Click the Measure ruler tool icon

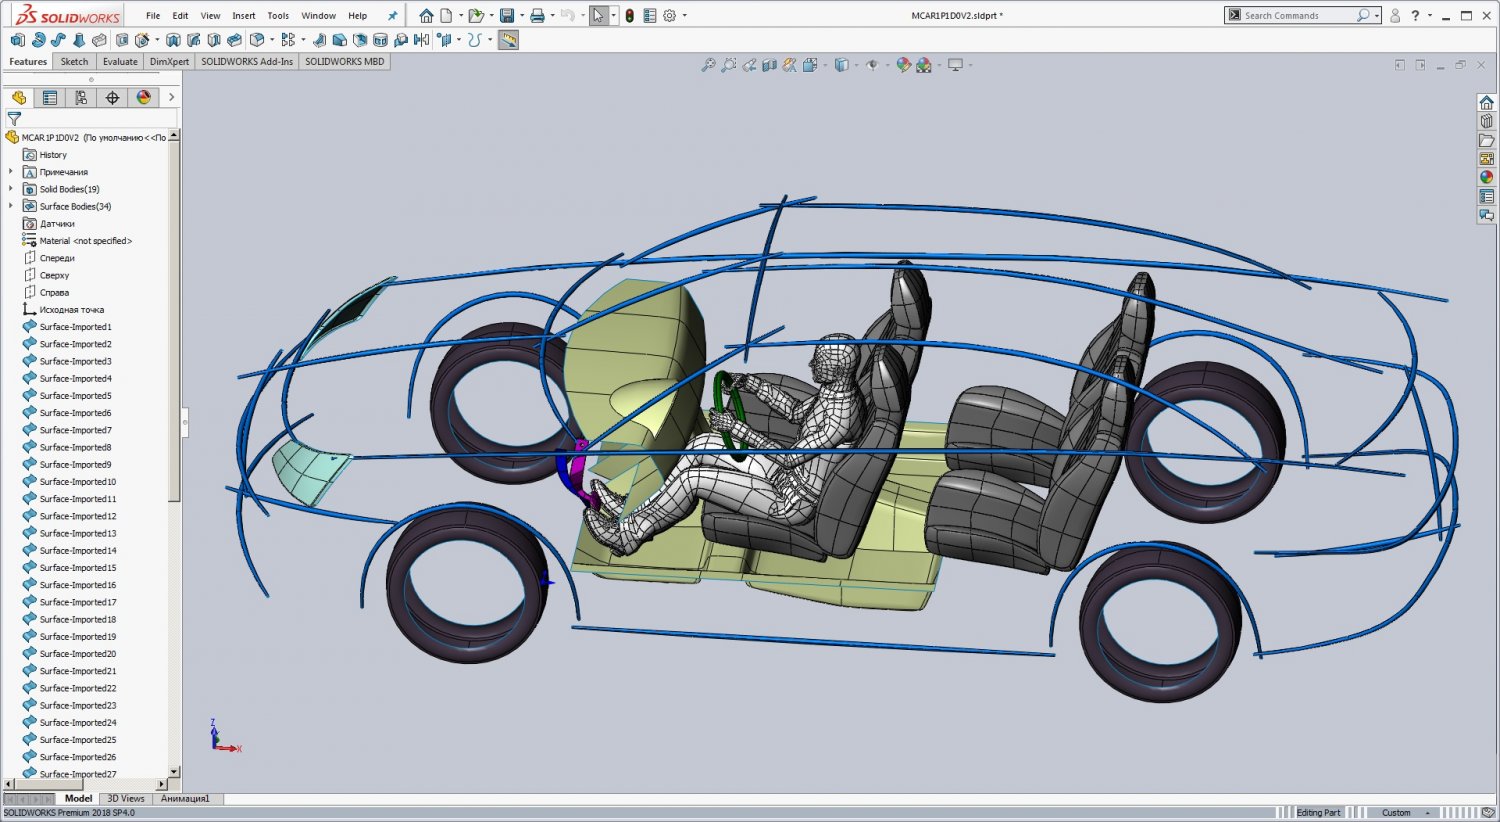509,40
